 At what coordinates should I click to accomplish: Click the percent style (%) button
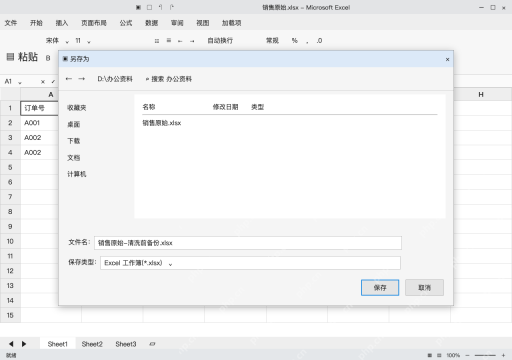pyautogui.click(x=295, y=41)
